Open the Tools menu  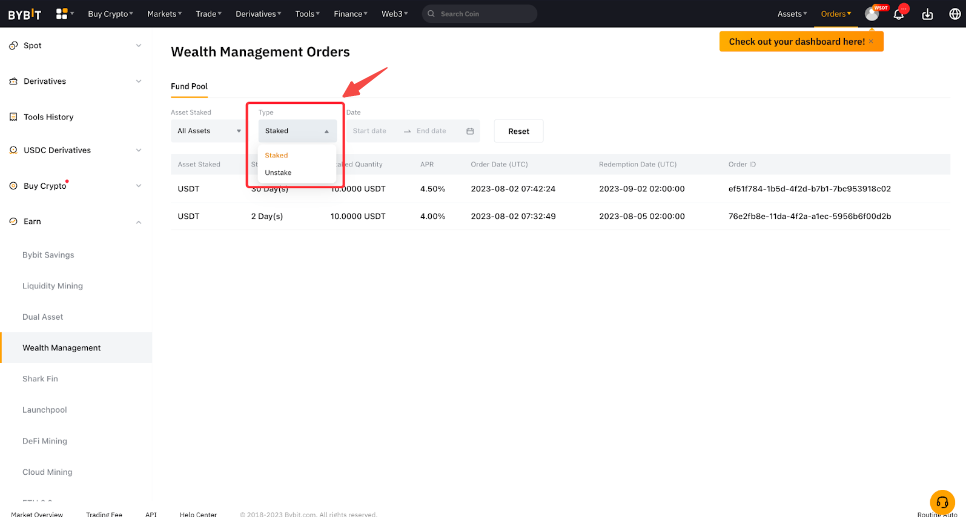(307, 14)
